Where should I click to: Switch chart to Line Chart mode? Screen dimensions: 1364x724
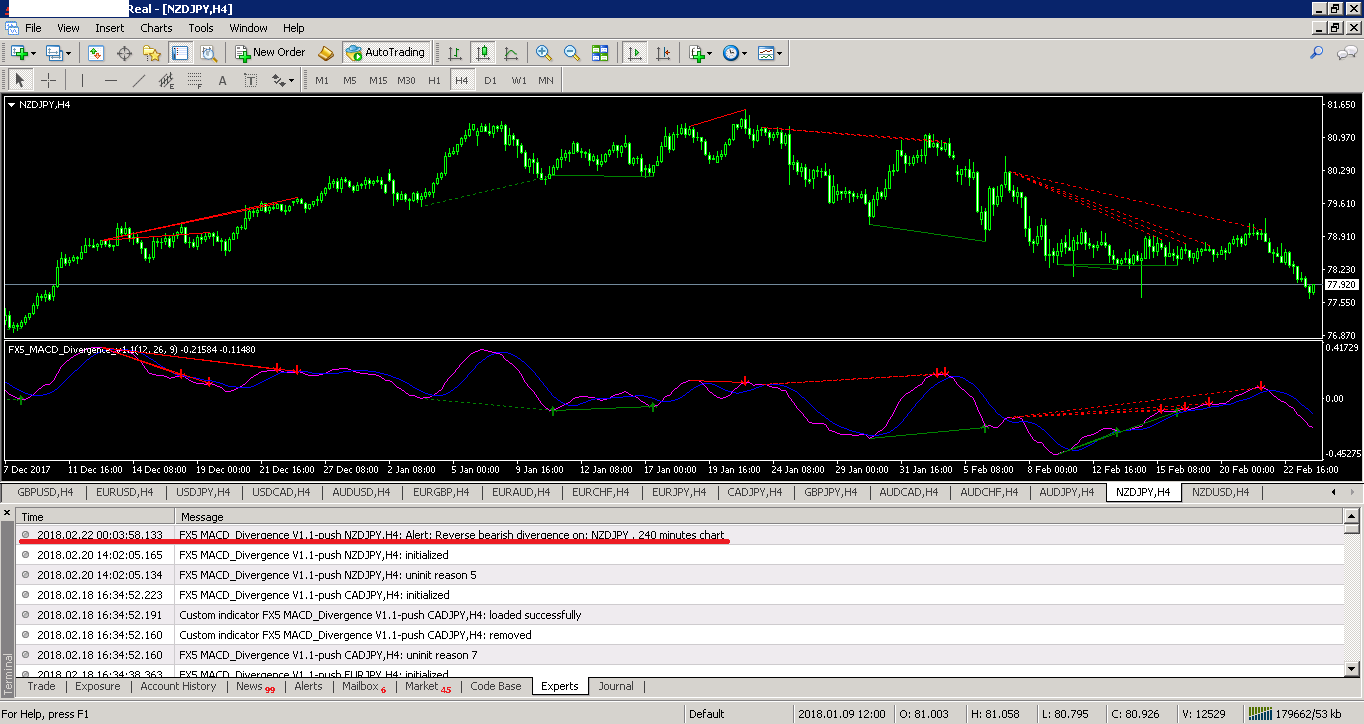coord(511,53)
